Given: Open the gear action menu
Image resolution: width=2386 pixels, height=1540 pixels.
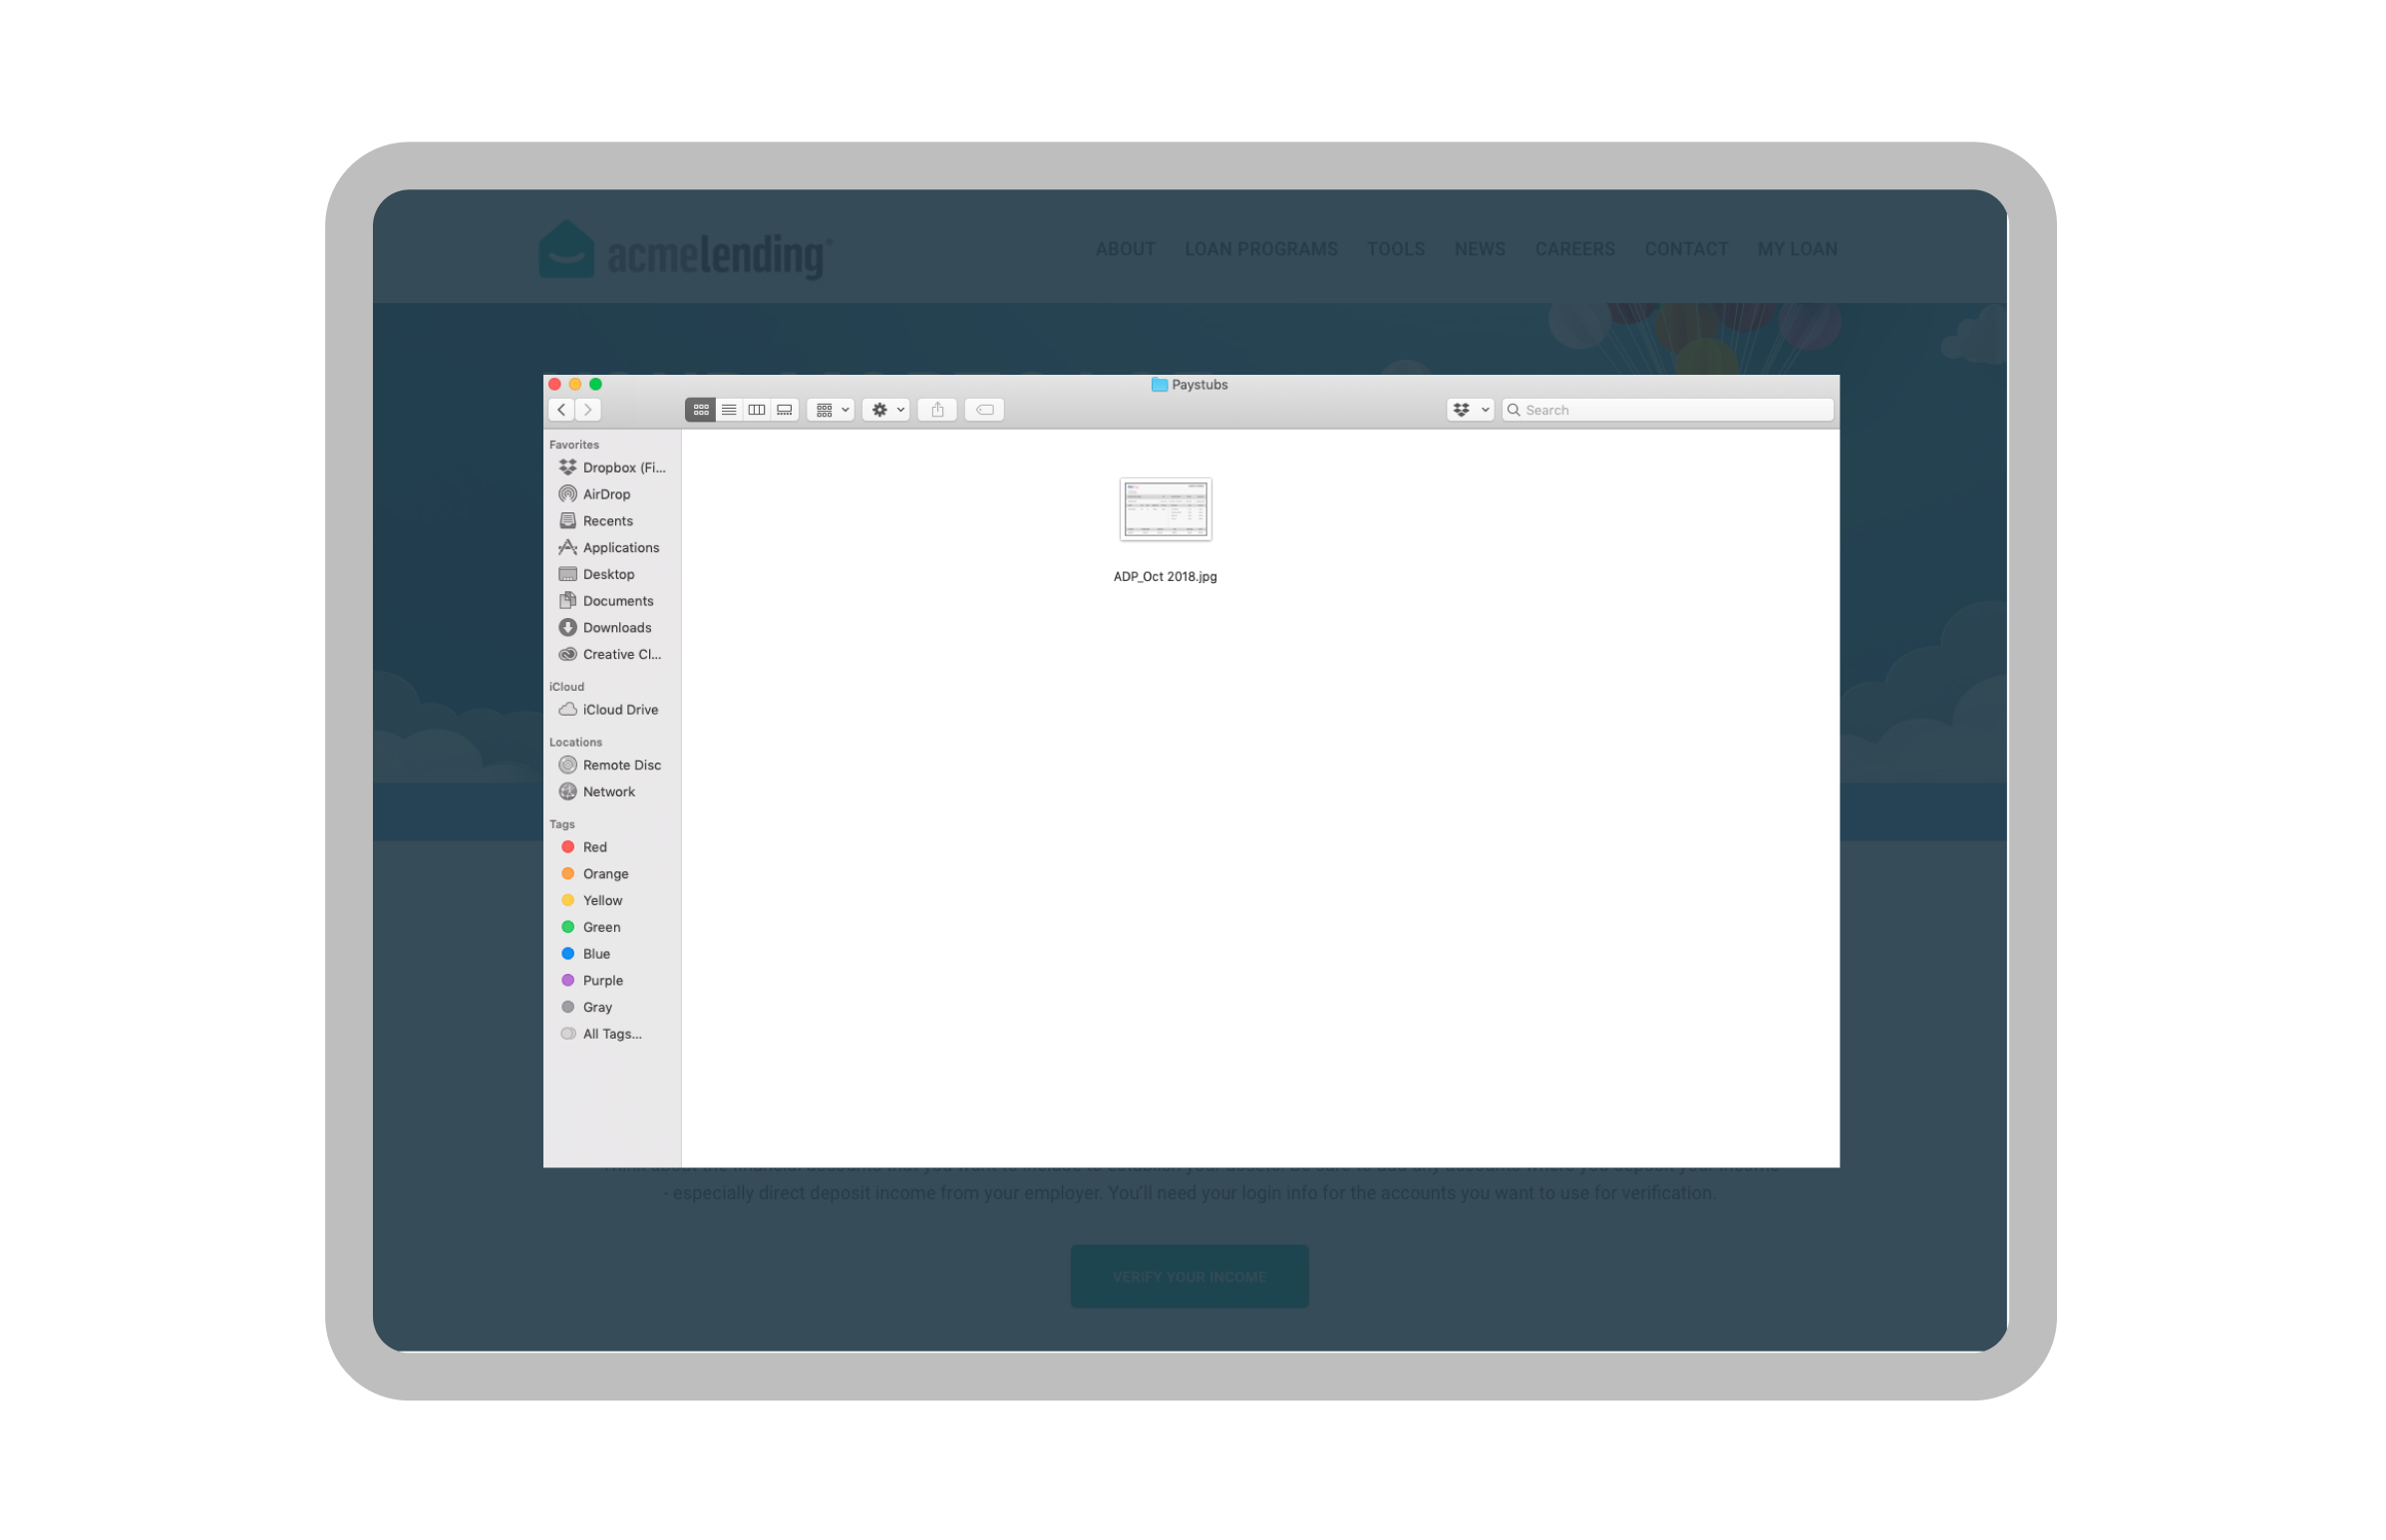Looking at the screenshot, I should click(886, 410).
